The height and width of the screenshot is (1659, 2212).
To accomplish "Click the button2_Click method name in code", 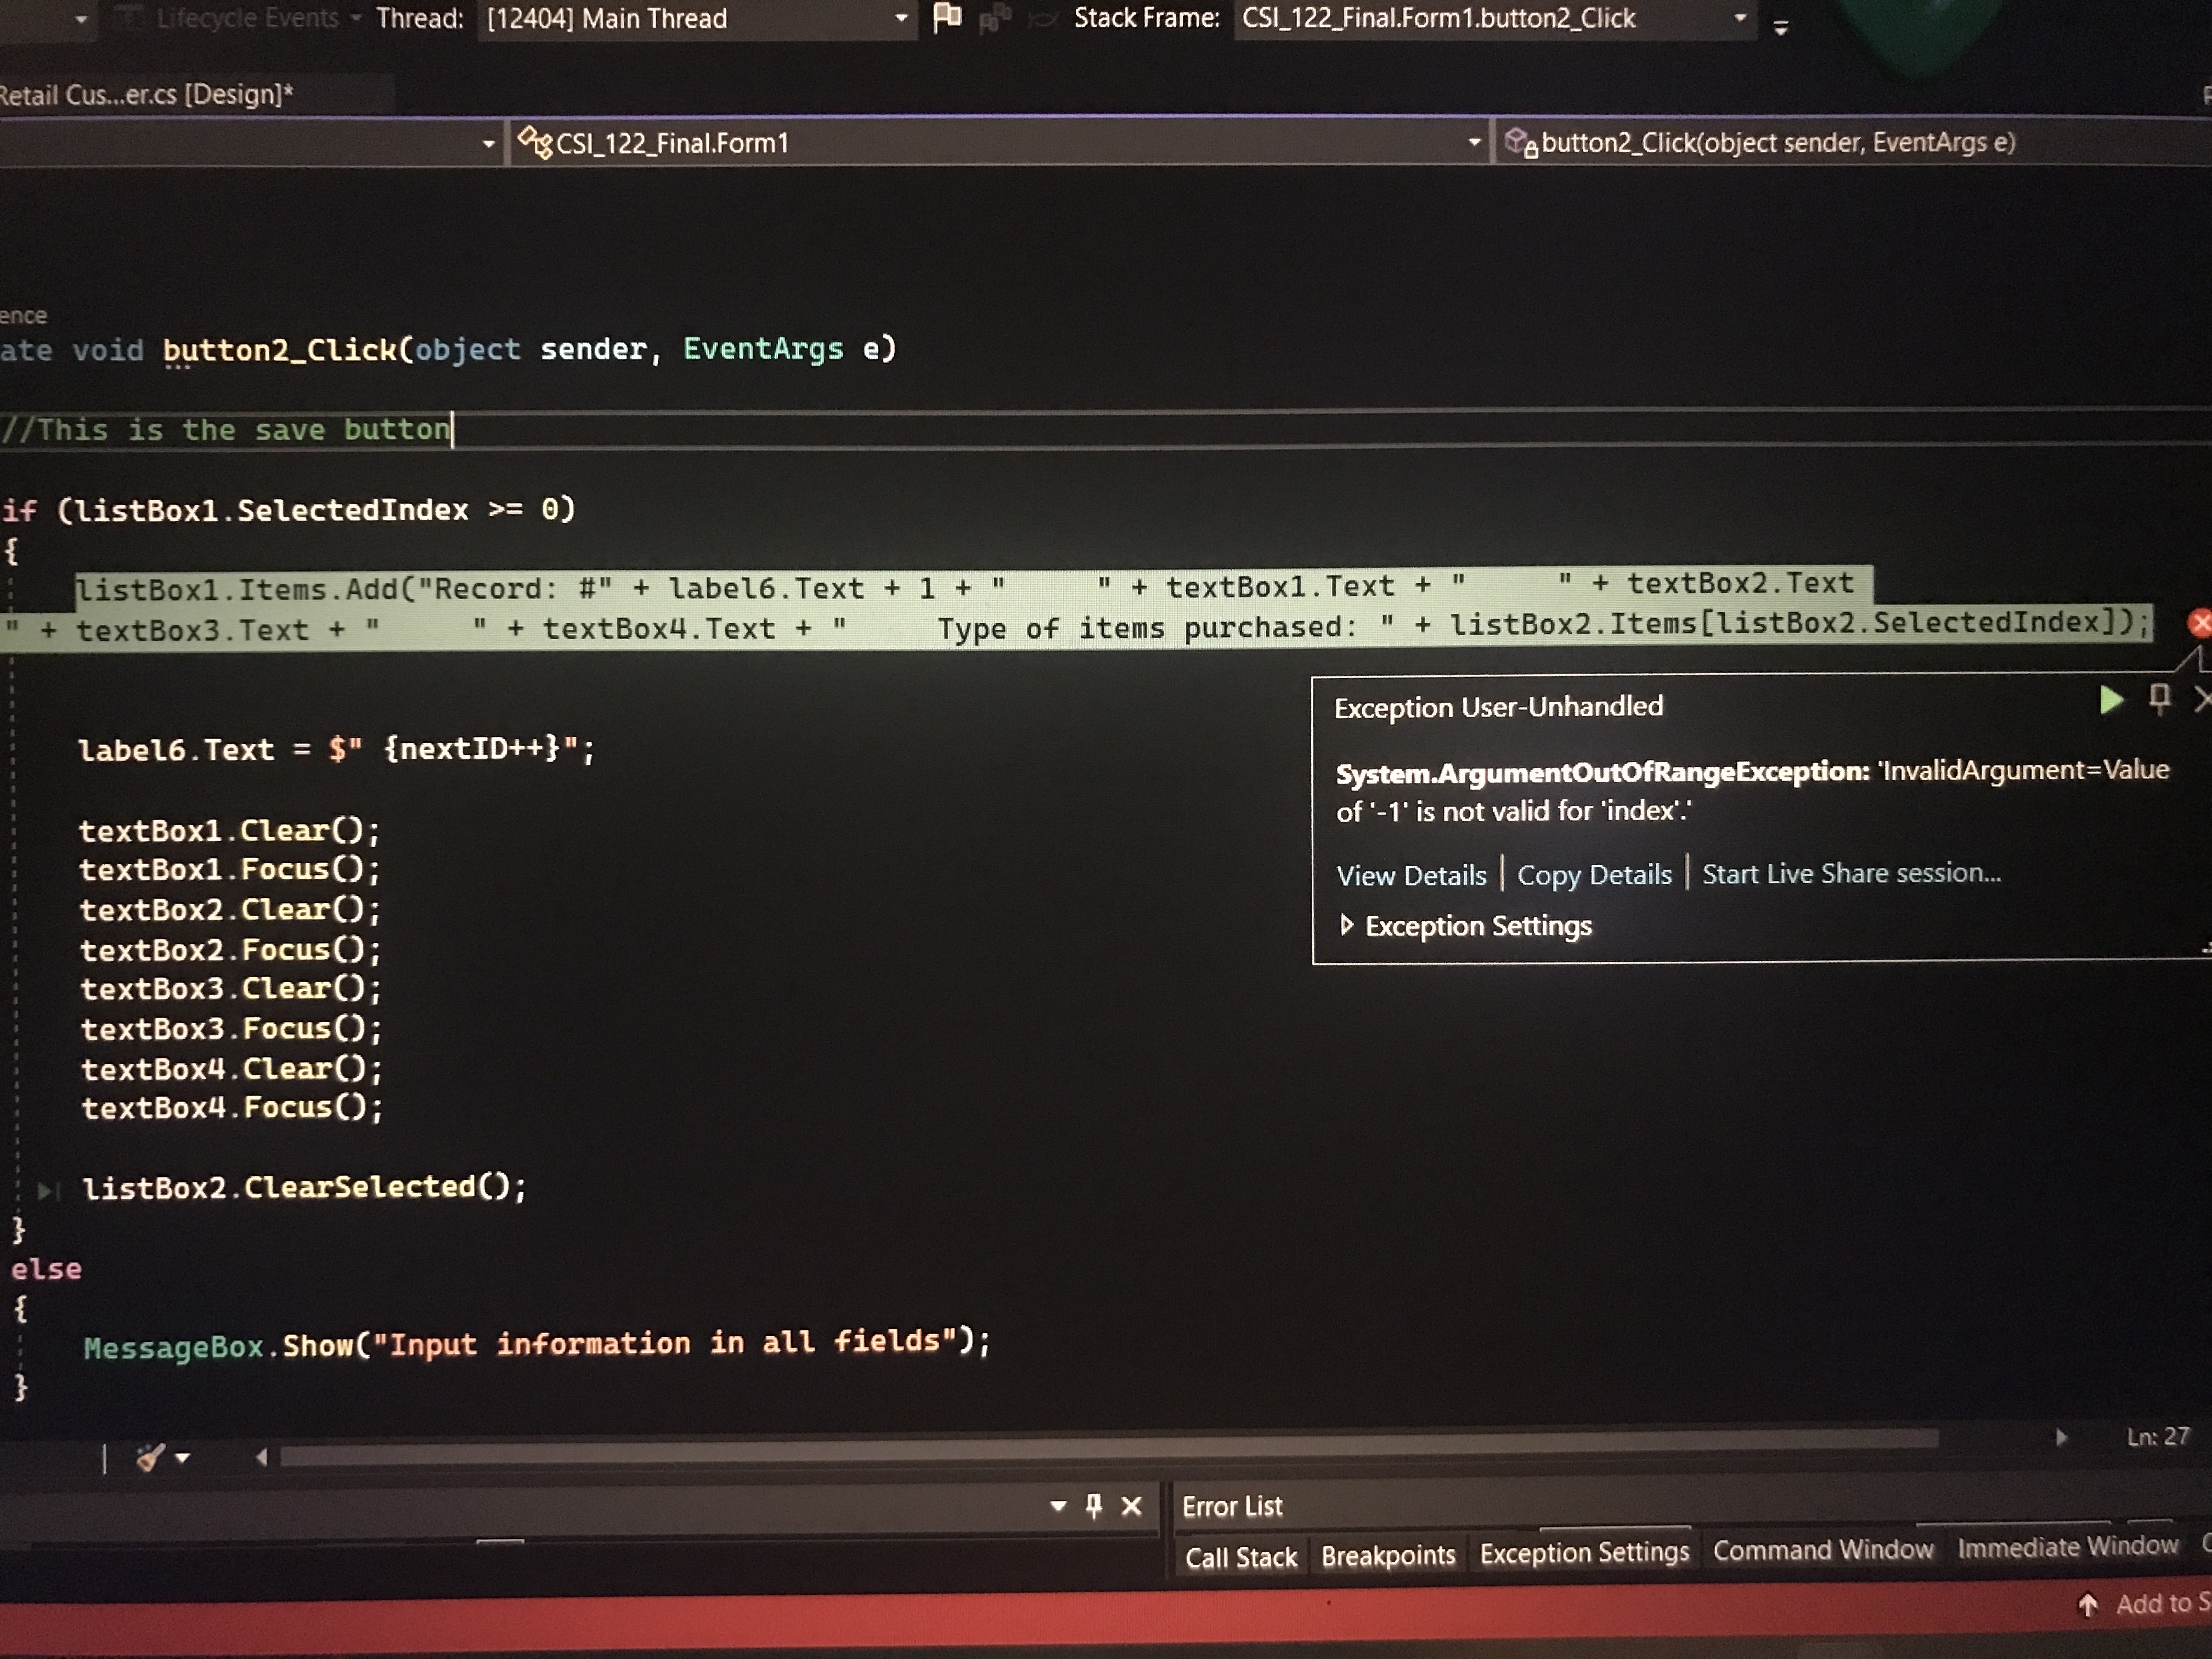I will pyautogui.click(x=280, y=350).
